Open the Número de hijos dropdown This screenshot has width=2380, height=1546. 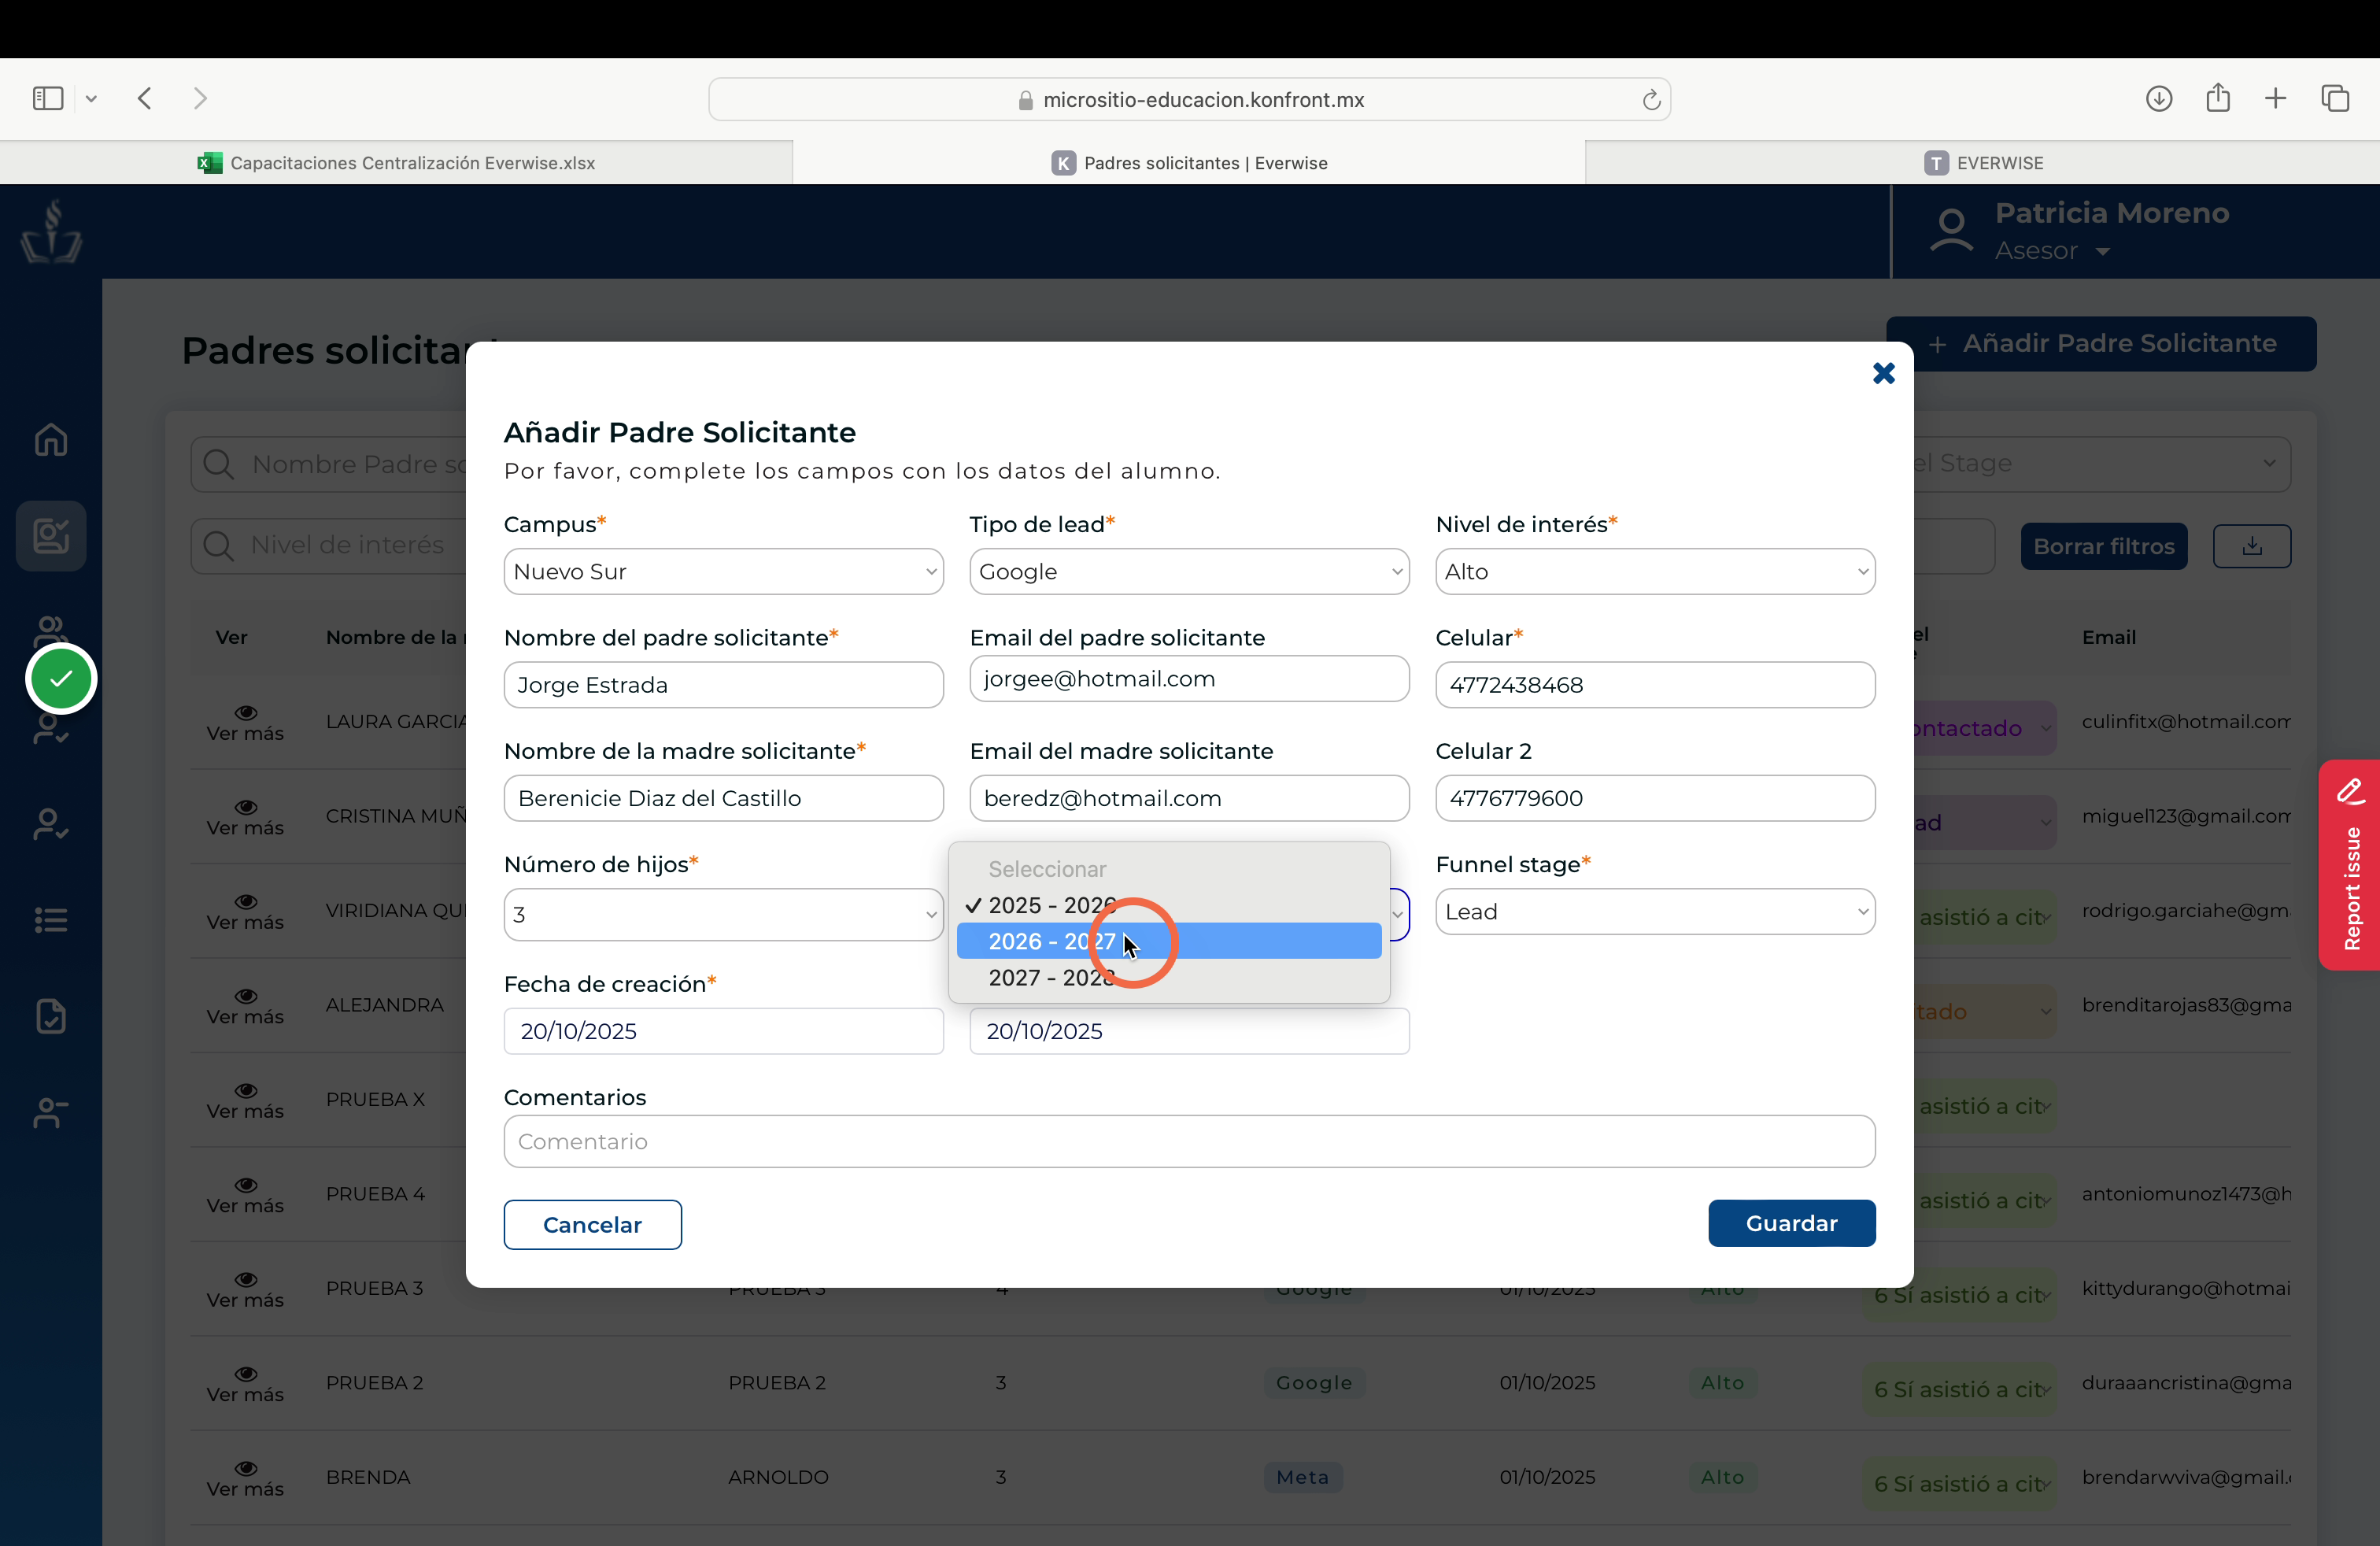[723, 914]
